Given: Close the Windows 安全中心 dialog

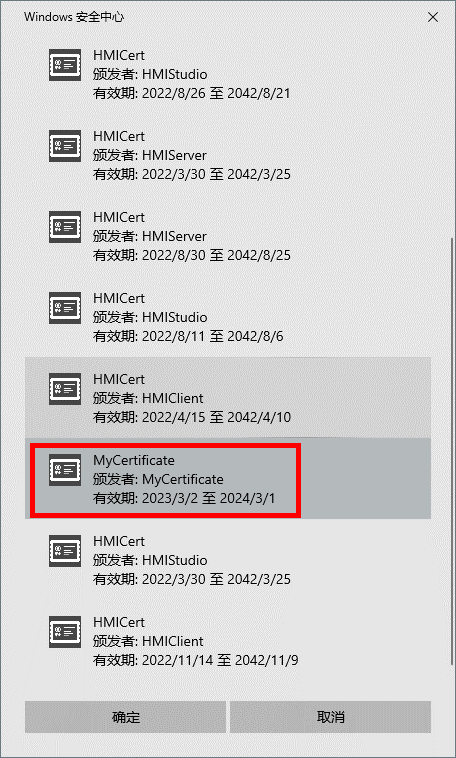Looking at the screenshot, I should (x=433, y=17).
